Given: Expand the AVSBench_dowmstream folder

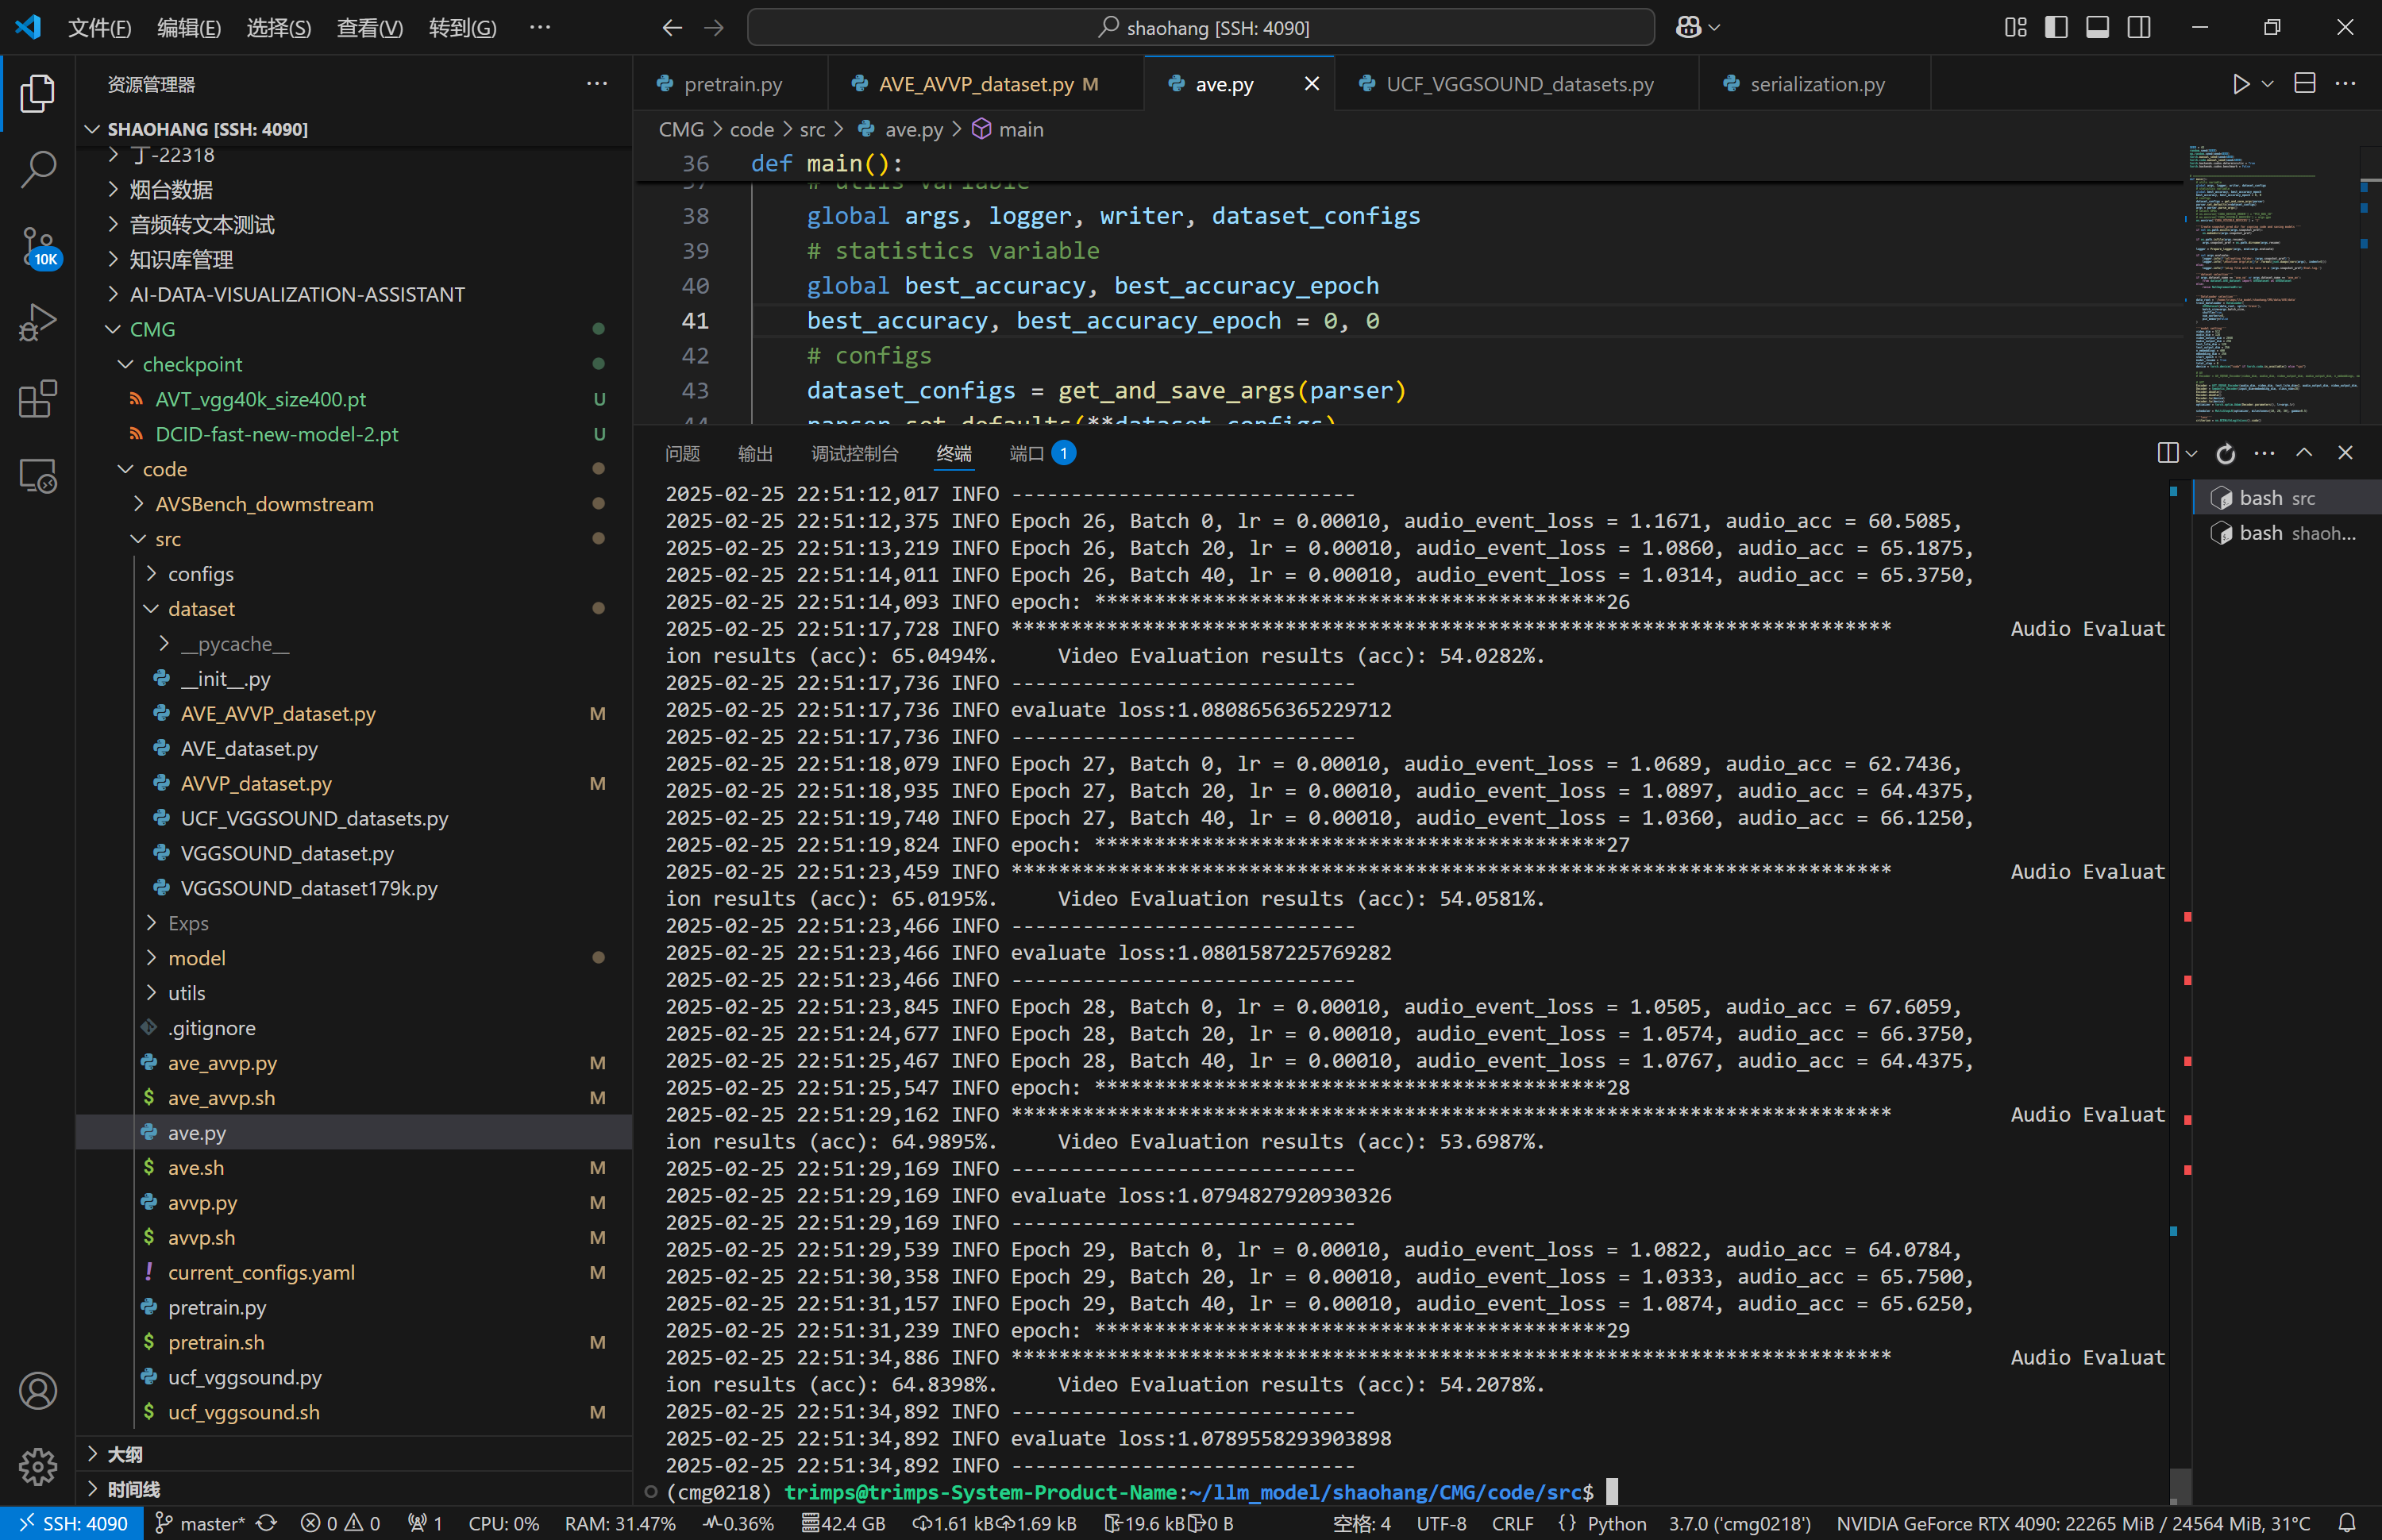Looking at the screenshot, I should pyautogui.click(x=264, y=504).
